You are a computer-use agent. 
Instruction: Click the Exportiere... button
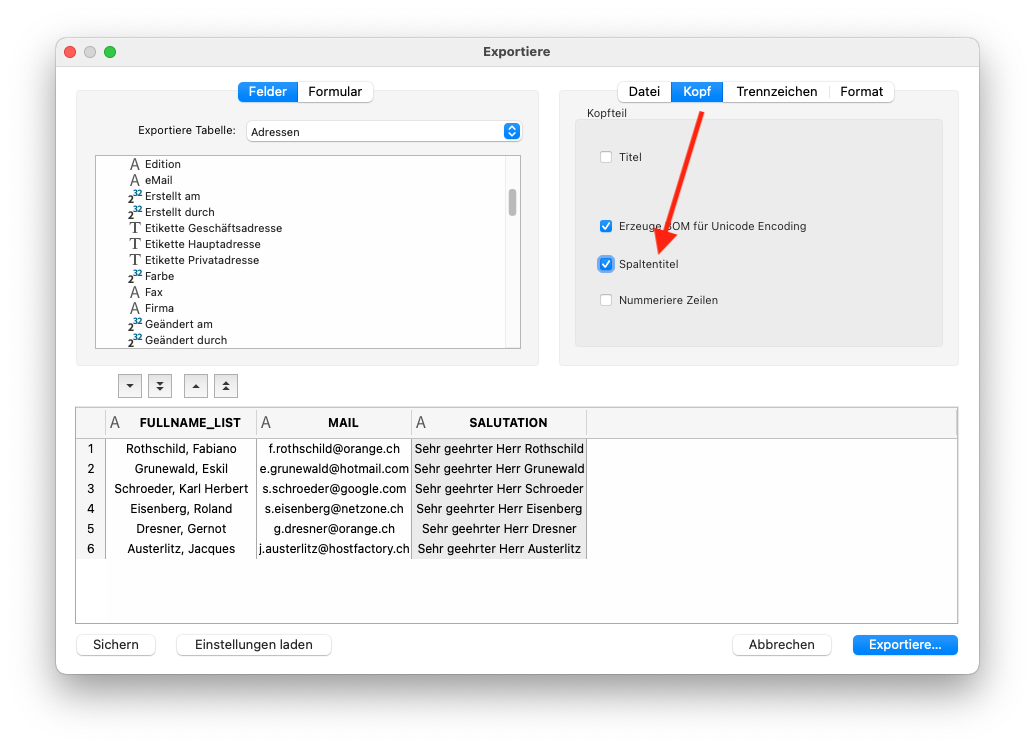[905, 645]
